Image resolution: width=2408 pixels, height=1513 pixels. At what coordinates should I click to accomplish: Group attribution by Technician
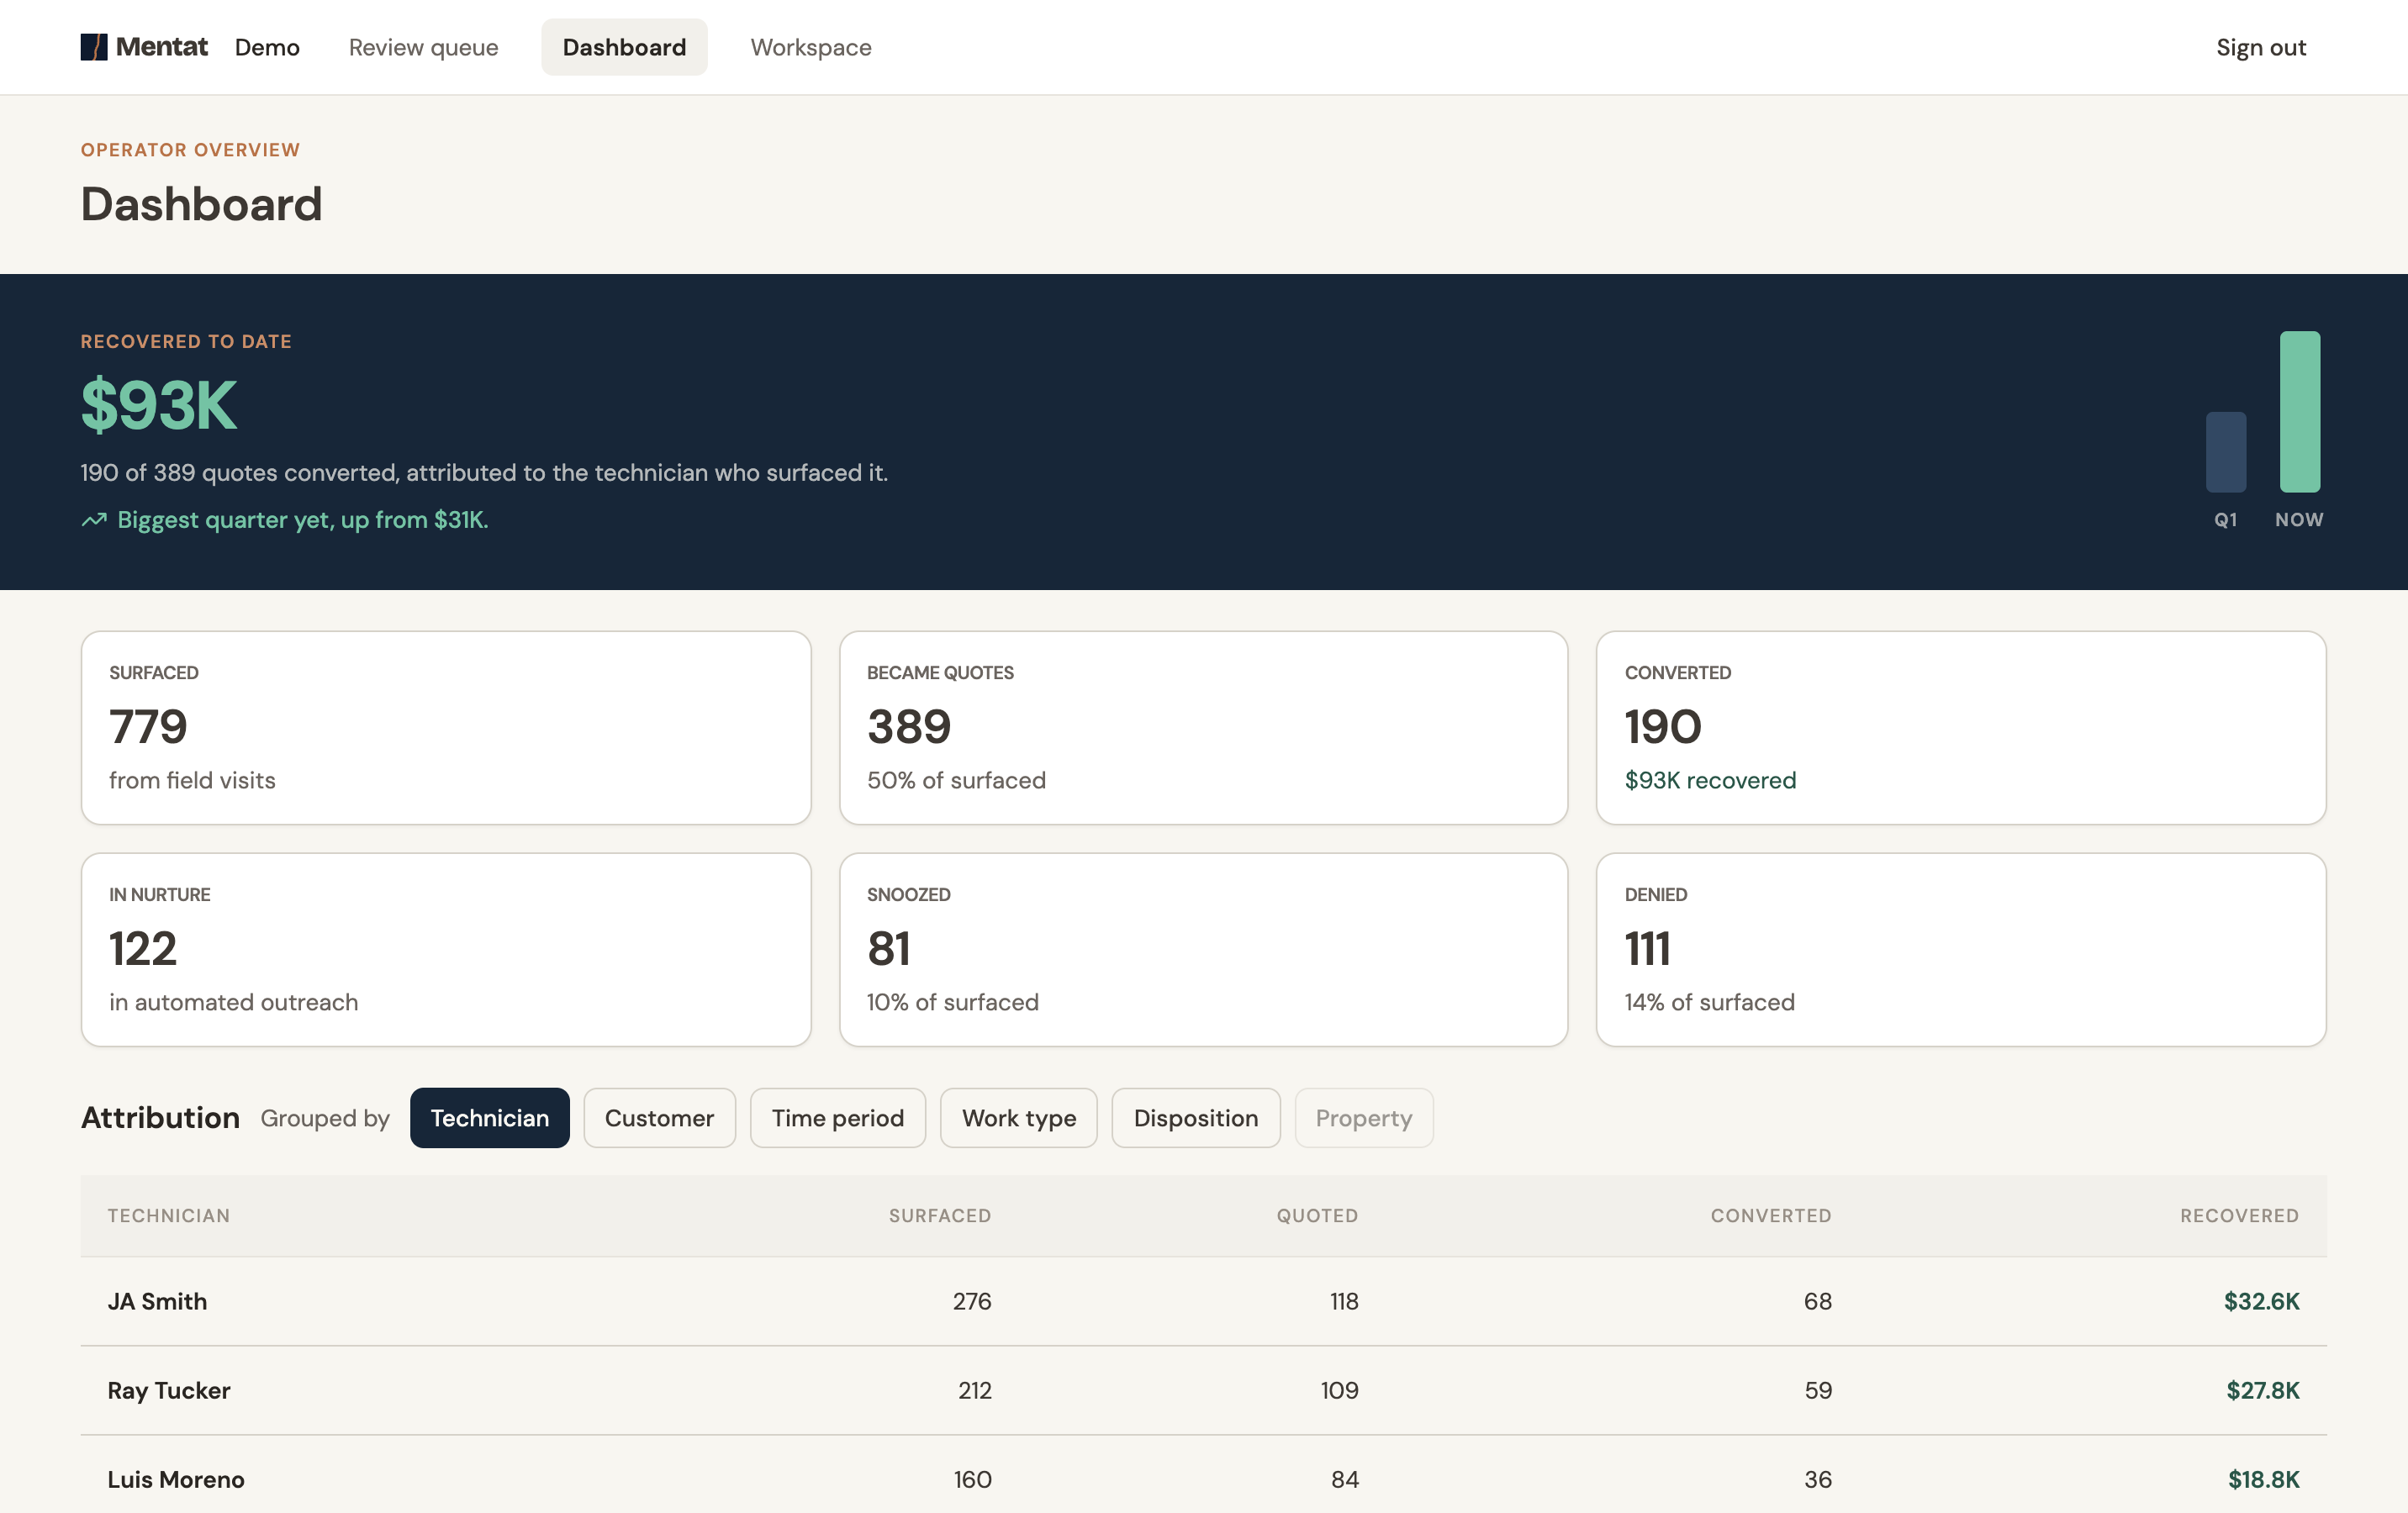click(x=490, y=1118)
